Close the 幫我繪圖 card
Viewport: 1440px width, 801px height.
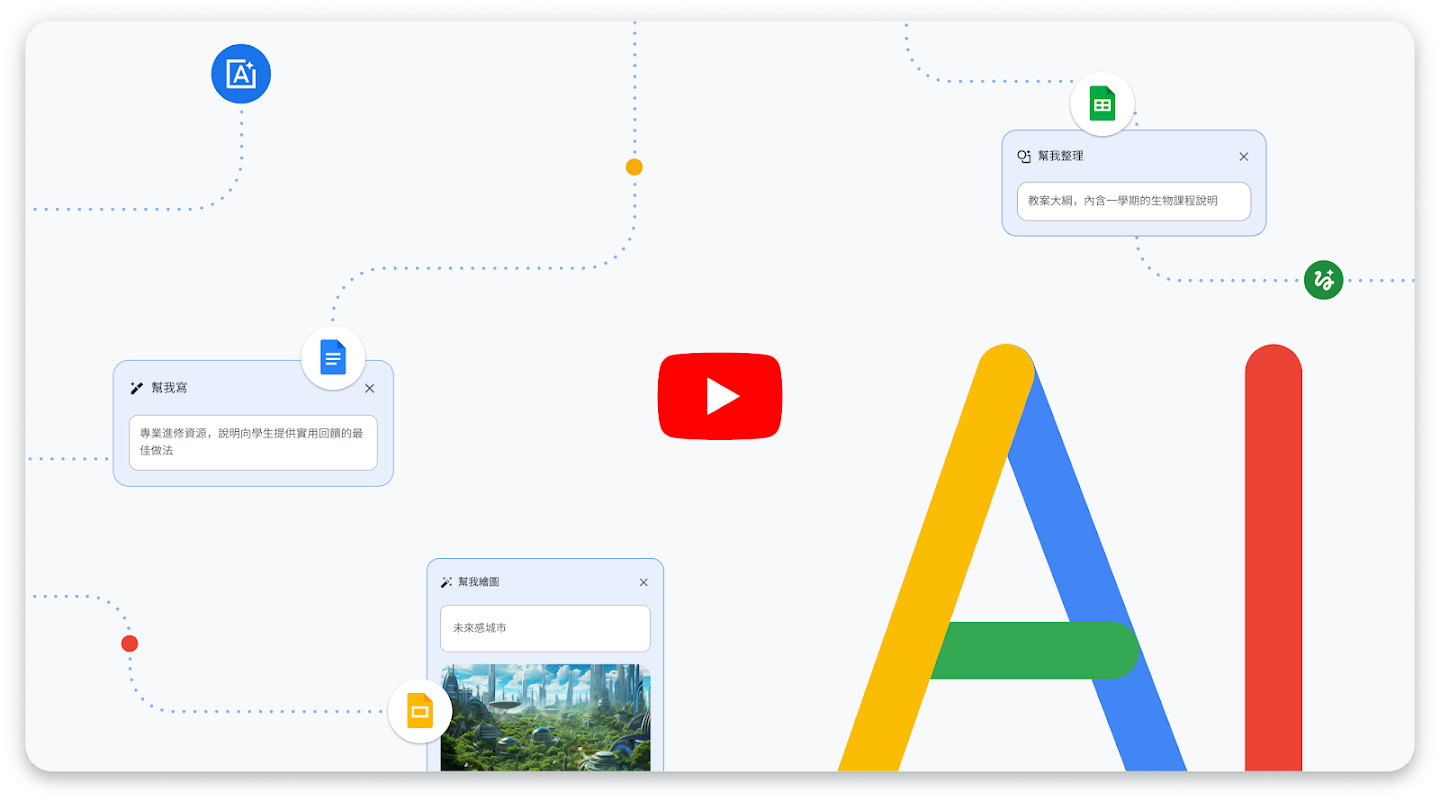643,582
